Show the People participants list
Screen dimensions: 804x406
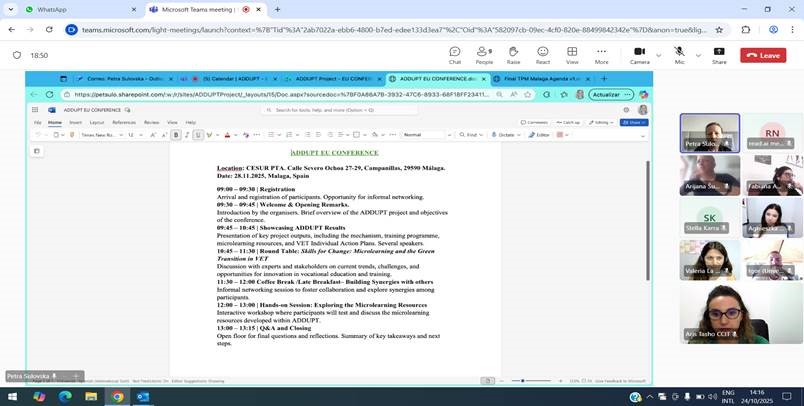pos(484,54)
